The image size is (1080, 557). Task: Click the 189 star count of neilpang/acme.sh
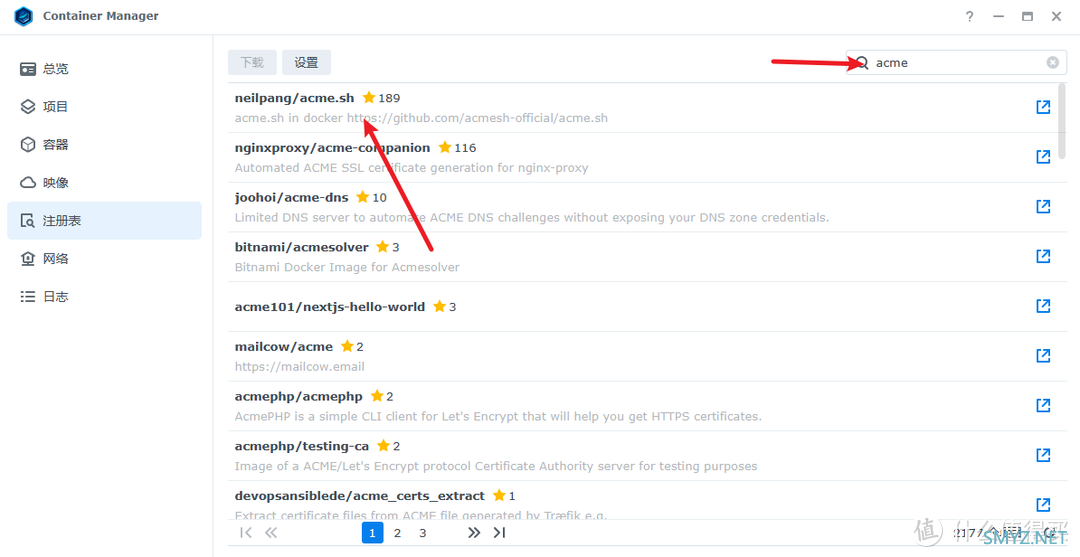(389, 98)
